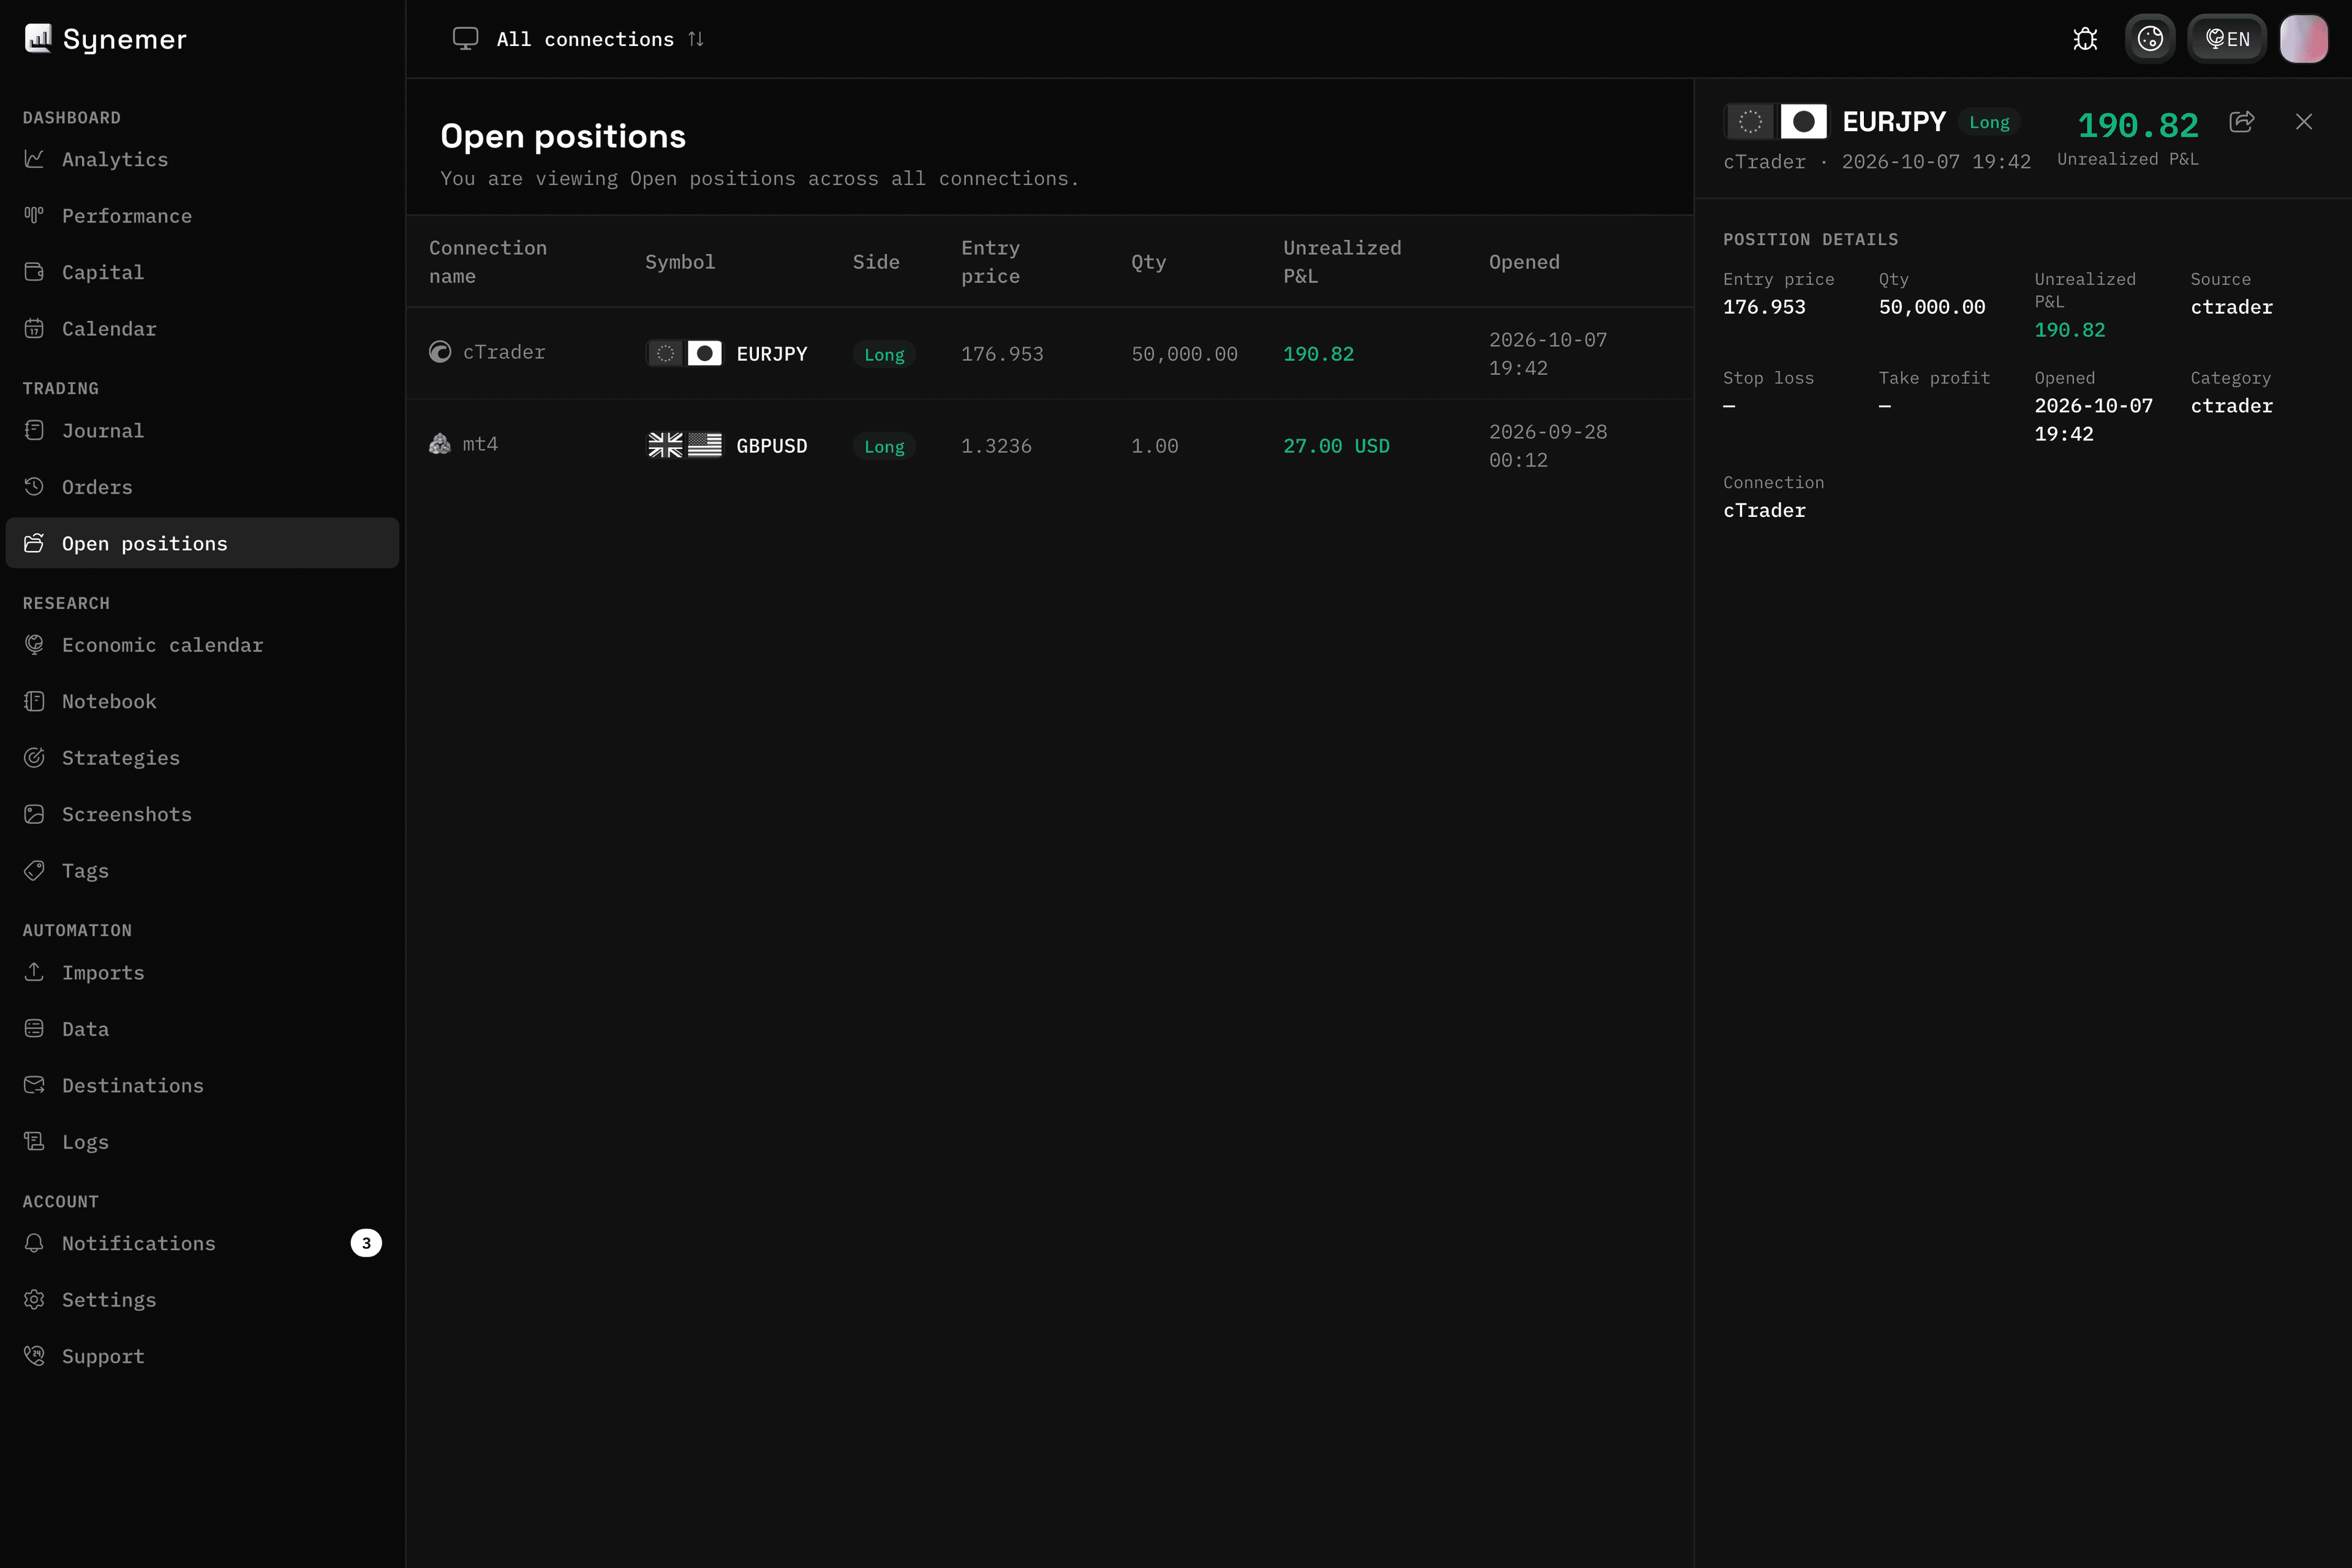Click the Data icon
The height and width of the screenshot is (1568, 2352).
(34, 1029)
